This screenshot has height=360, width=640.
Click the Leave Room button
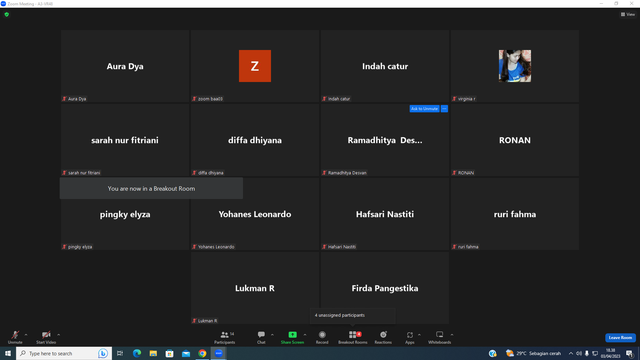[x=620, y=338]
